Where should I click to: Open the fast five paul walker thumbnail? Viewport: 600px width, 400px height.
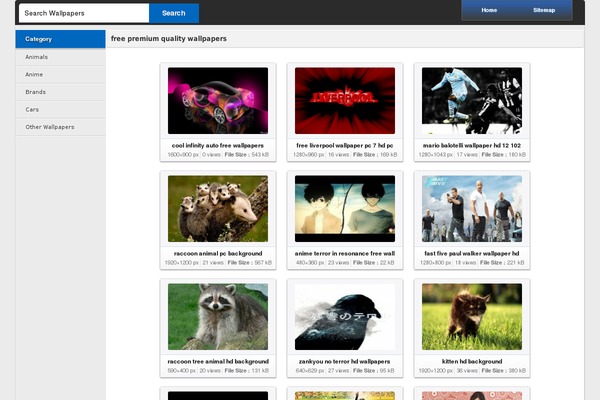[472, 209]
